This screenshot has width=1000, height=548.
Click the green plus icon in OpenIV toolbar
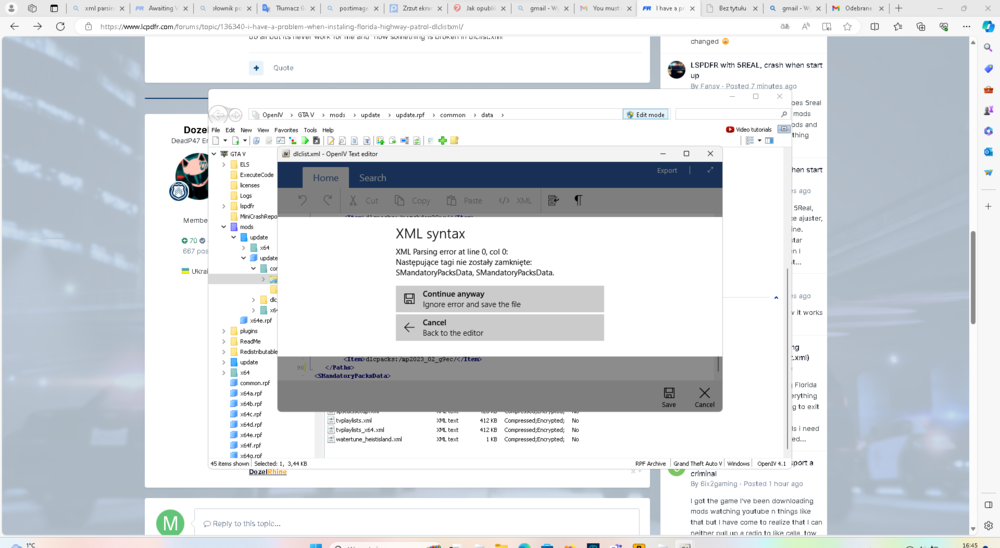pos(442,140)
